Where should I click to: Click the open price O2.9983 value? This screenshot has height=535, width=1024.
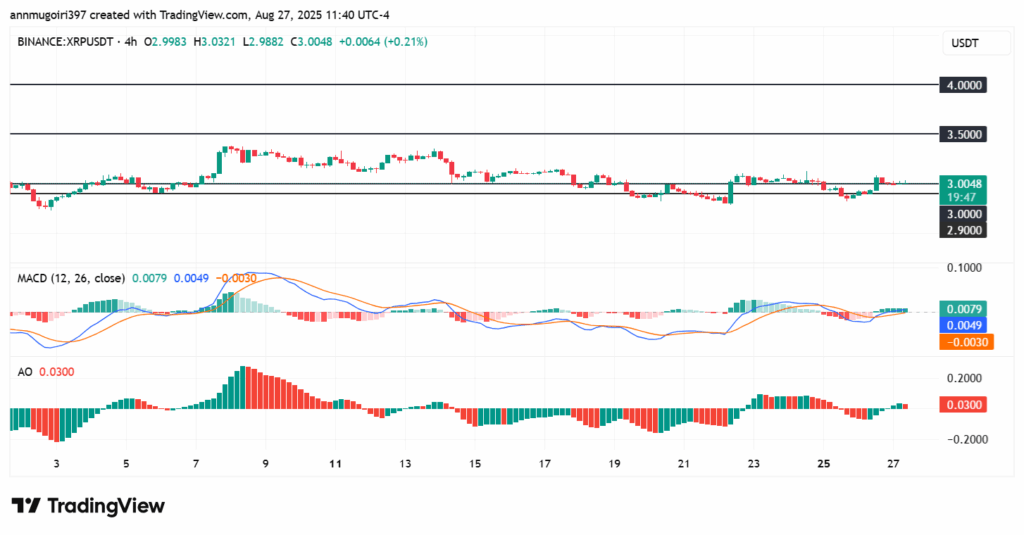point(165,42)
